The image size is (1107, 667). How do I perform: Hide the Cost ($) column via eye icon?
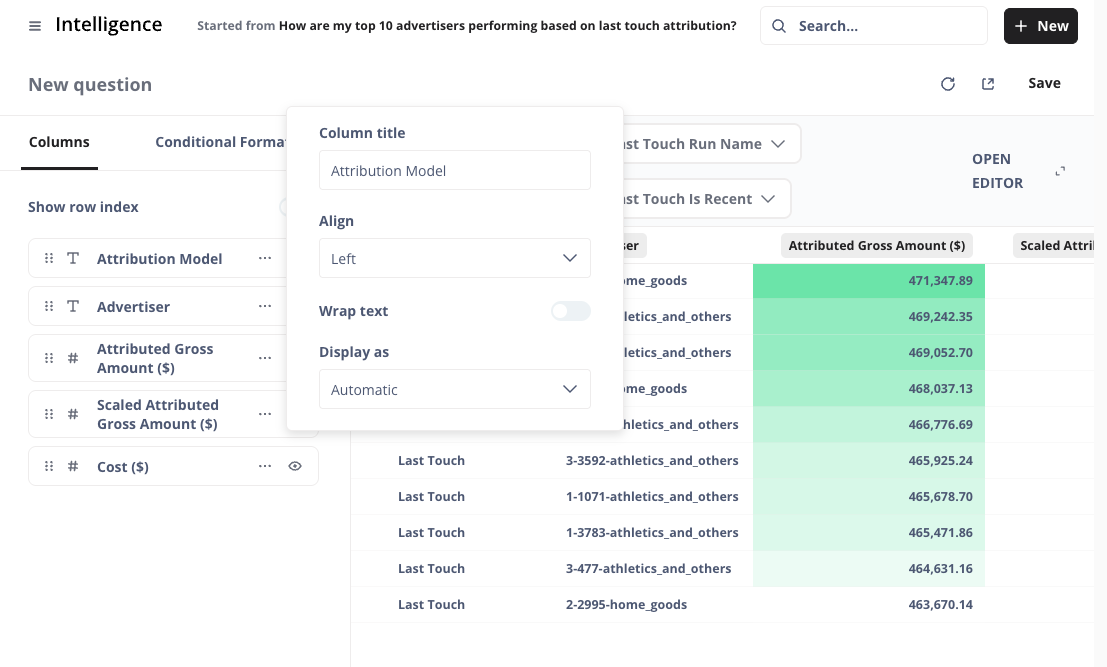pos(295,466)
